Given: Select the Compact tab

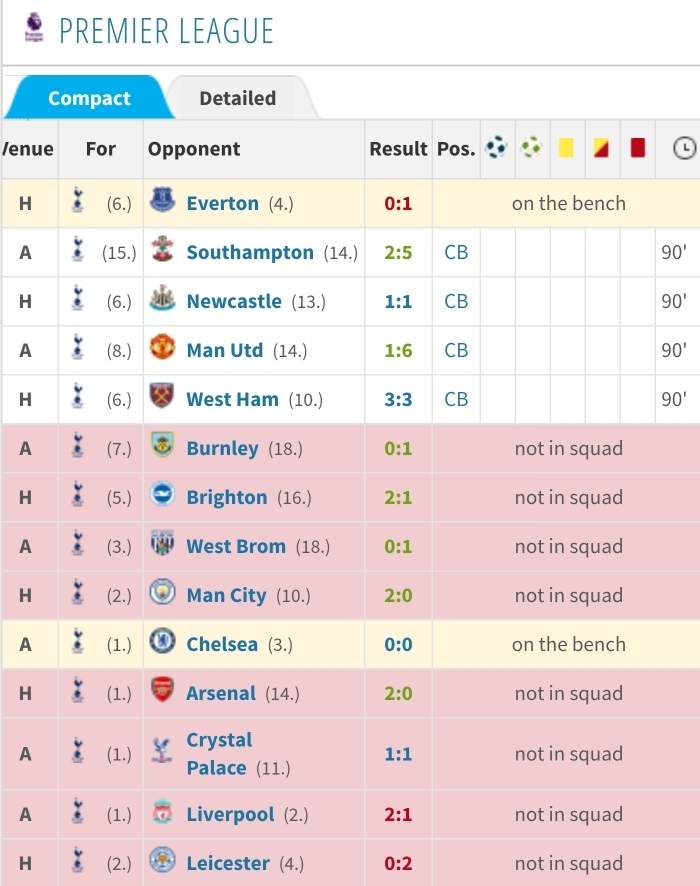Looking at the screenshot, I should (x=89, y=98).
